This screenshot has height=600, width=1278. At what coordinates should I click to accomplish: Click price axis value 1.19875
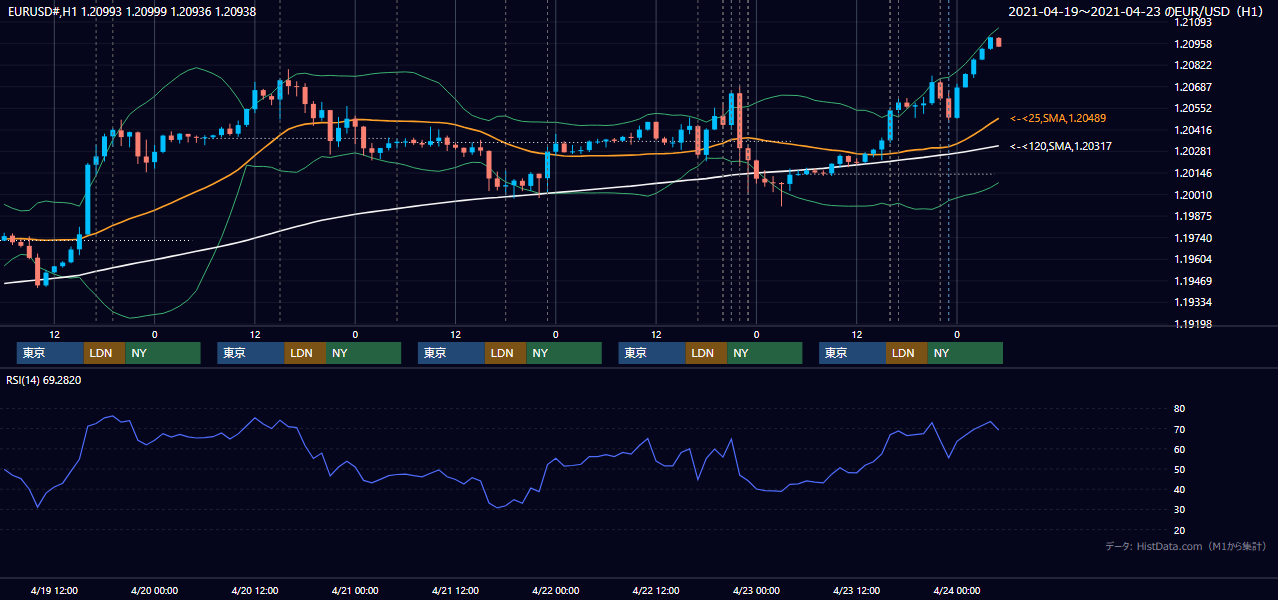(x=1193, y=216)
